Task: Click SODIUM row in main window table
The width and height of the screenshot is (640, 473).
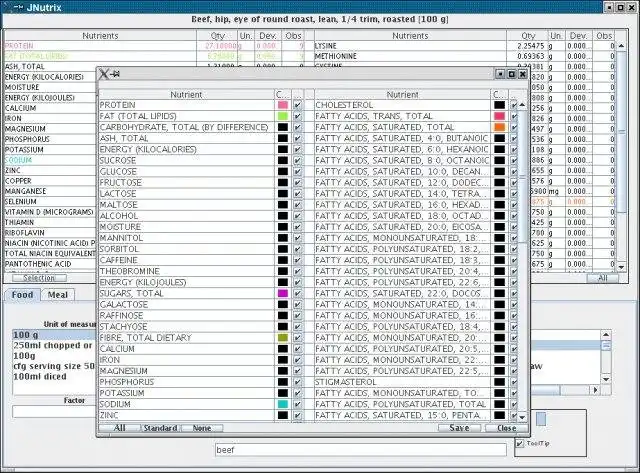Action: tap(50, 160)
